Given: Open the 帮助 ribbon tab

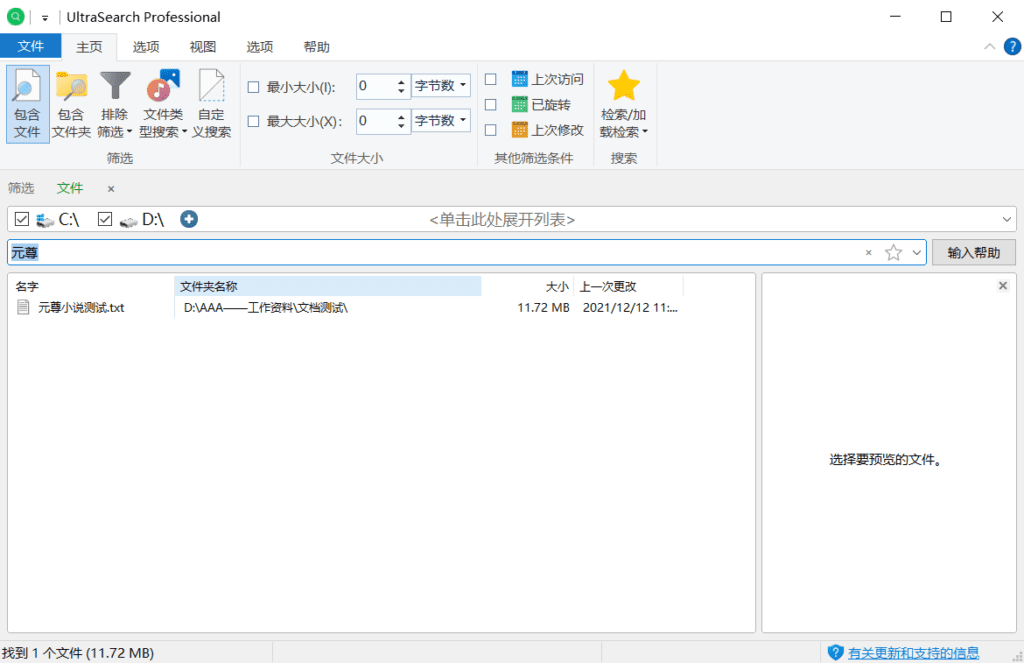Looking at the screenshot, I should [317, 47].
